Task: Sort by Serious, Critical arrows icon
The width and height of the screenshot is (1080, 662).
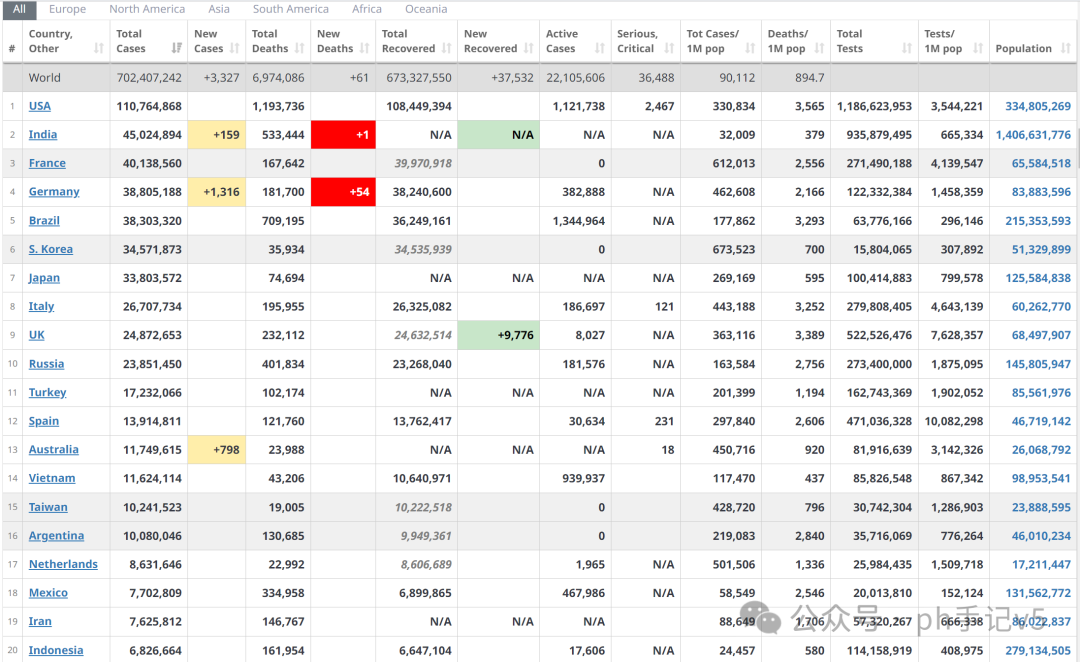Action: pyautogui.click(x=669, y=48)
